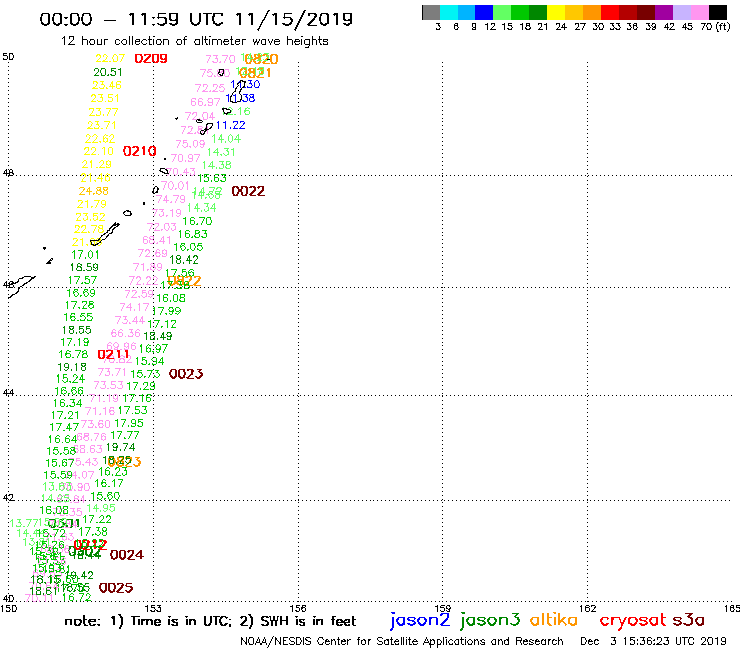Click the yellow 23.46 wave height value
The image size is (740, 650).
coord(107,85)
